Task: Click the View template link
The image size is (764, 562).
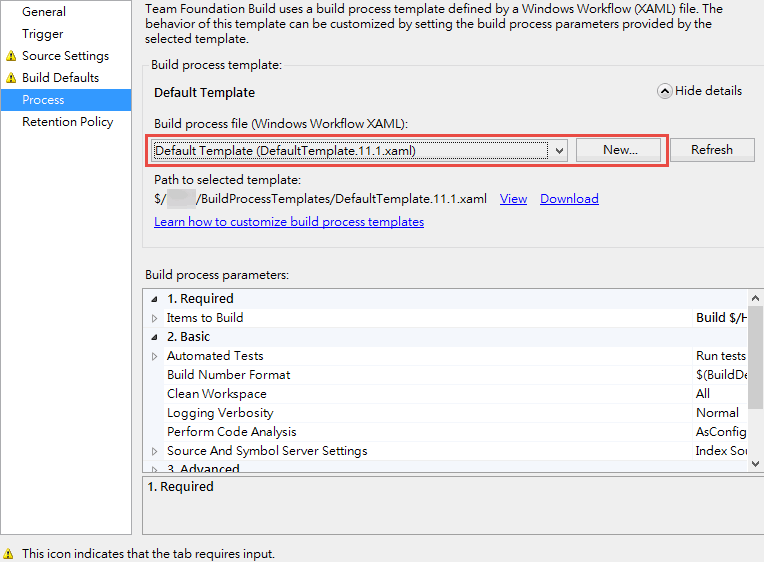Action: (x=513, y=199)
